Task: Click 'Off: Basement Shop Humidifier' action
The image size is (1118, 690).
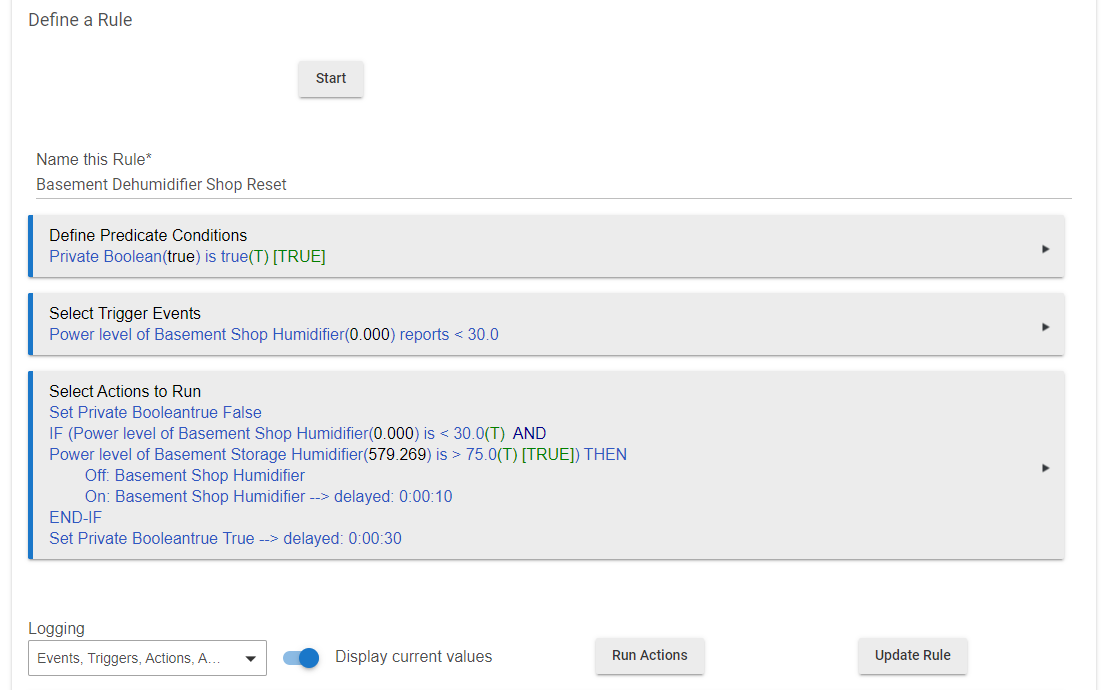Action: click(195, 475)
